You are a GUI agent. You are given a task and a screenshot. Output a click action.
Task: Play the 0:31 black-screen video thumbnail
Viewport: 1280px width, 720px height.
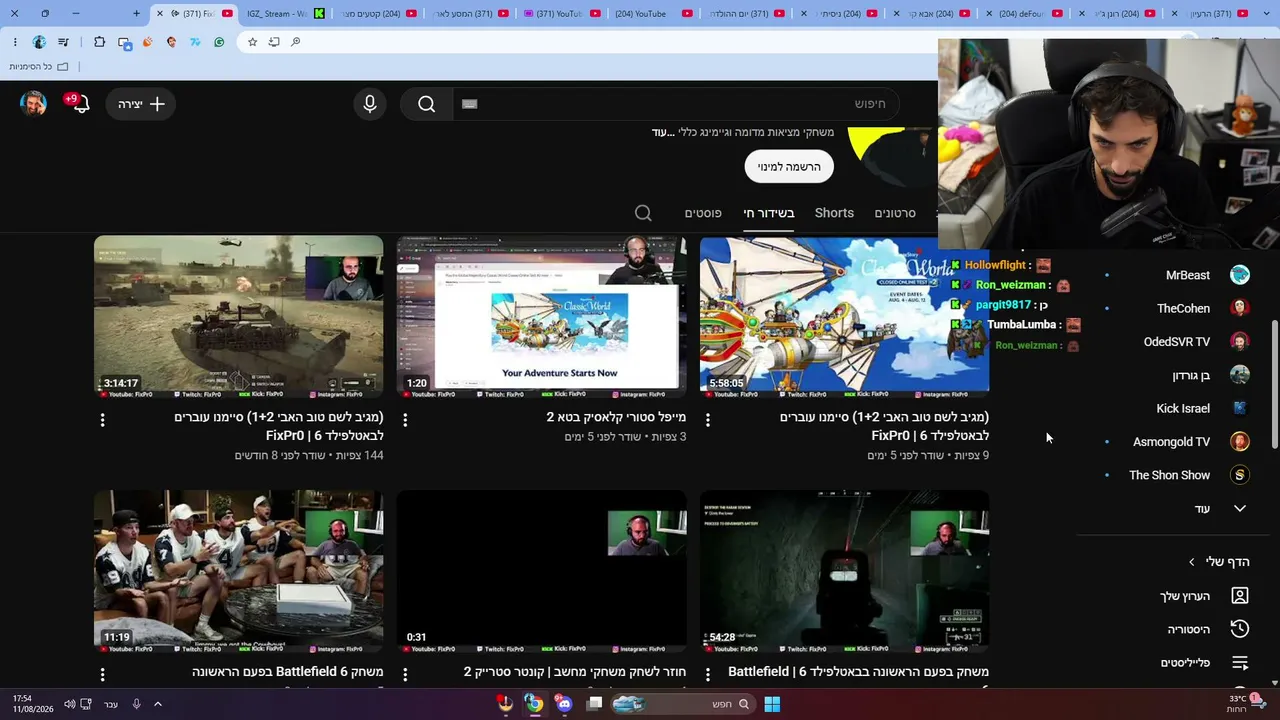click(x=541, y=572)
